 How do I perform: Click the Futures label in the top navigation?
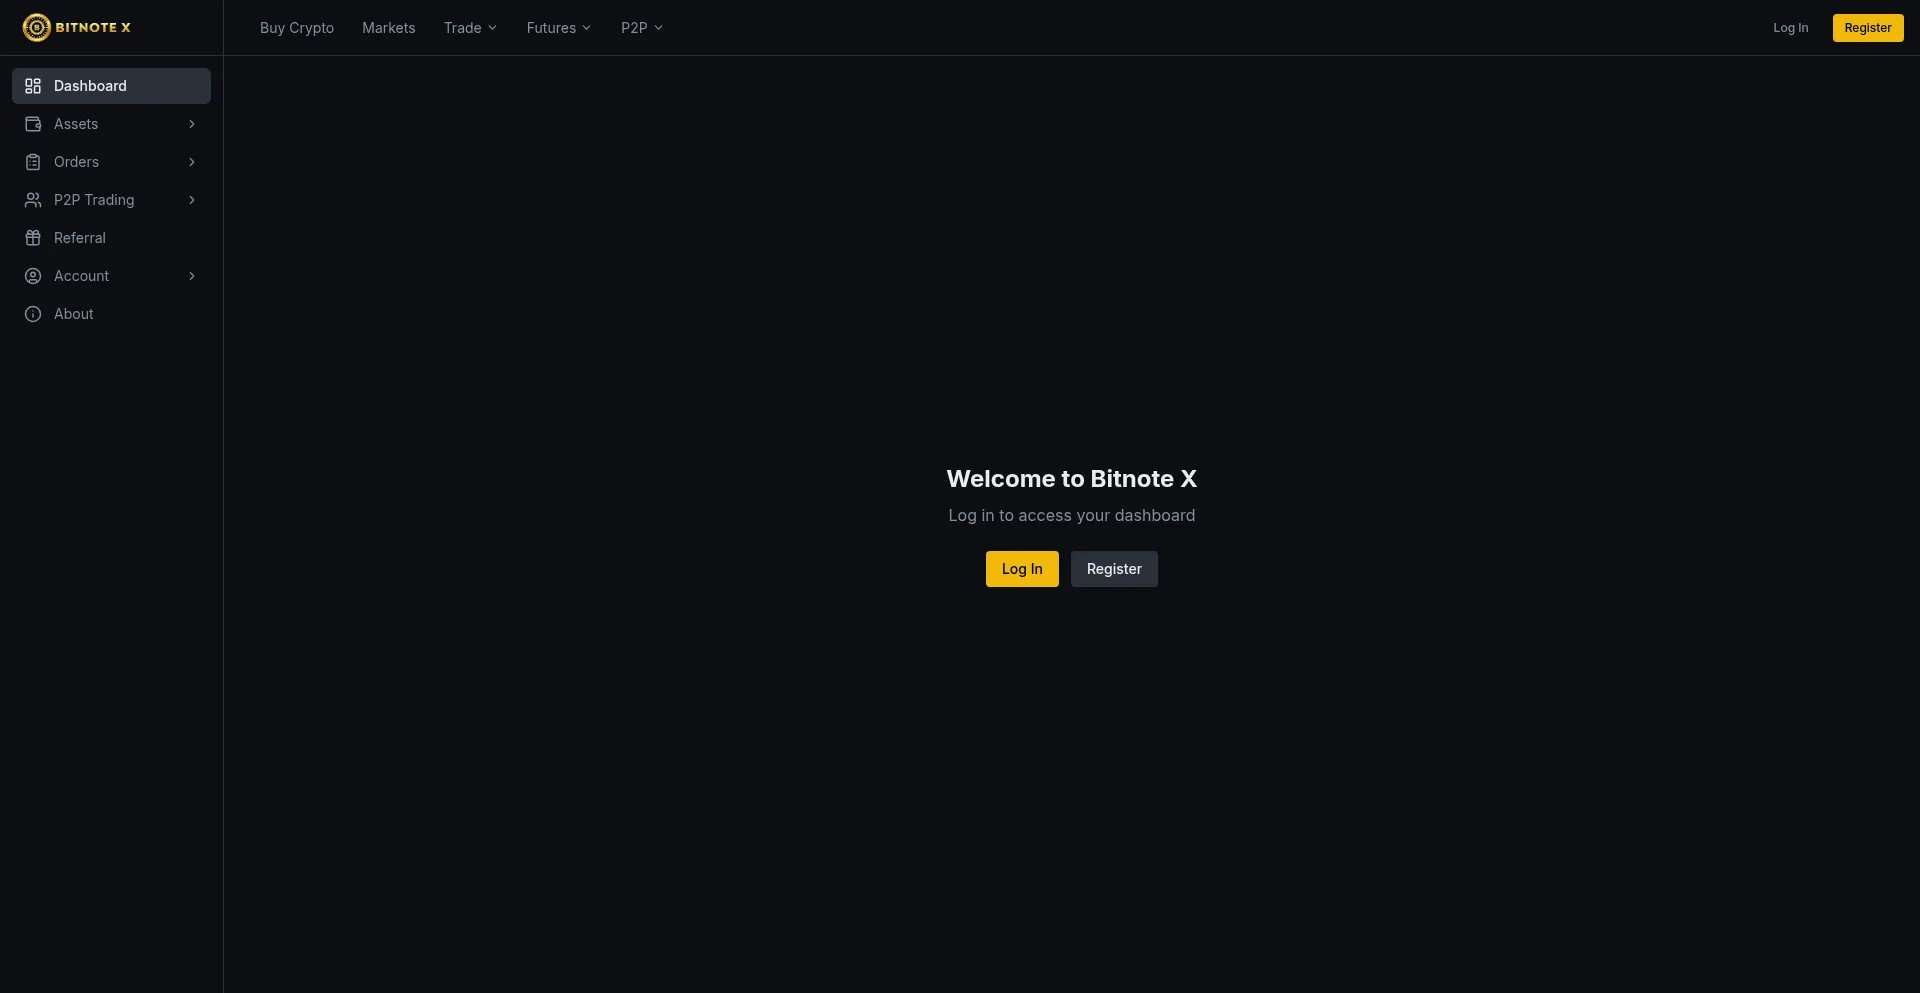[x=551, y=28]
